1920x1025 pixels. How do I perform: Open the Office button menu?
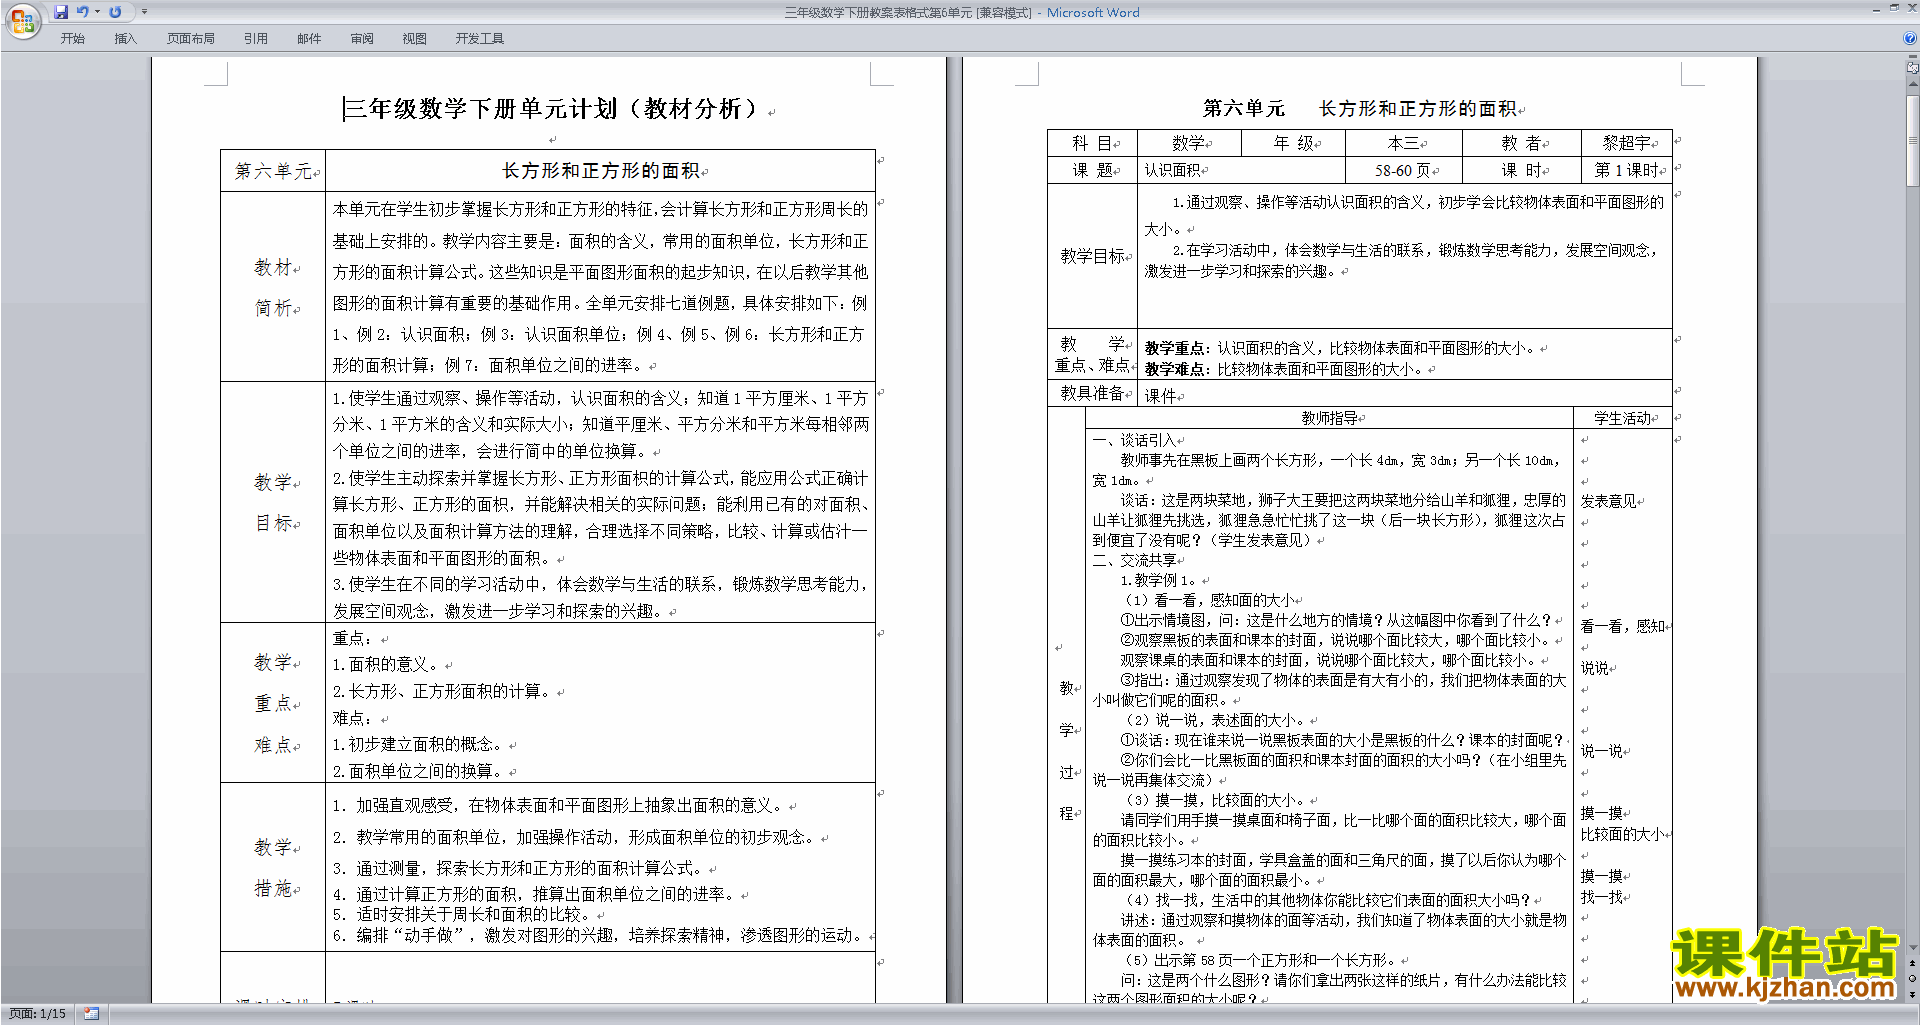(x=22, y=21)
